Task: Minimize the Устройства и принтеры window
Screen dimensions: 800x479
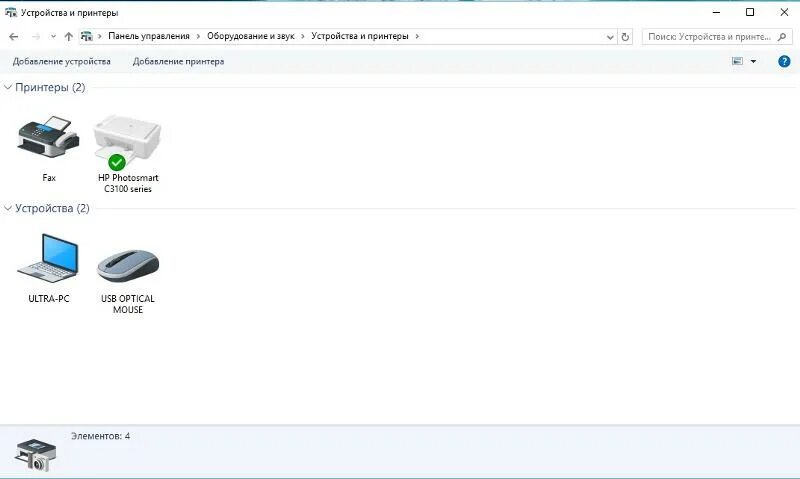Action: 716,12
